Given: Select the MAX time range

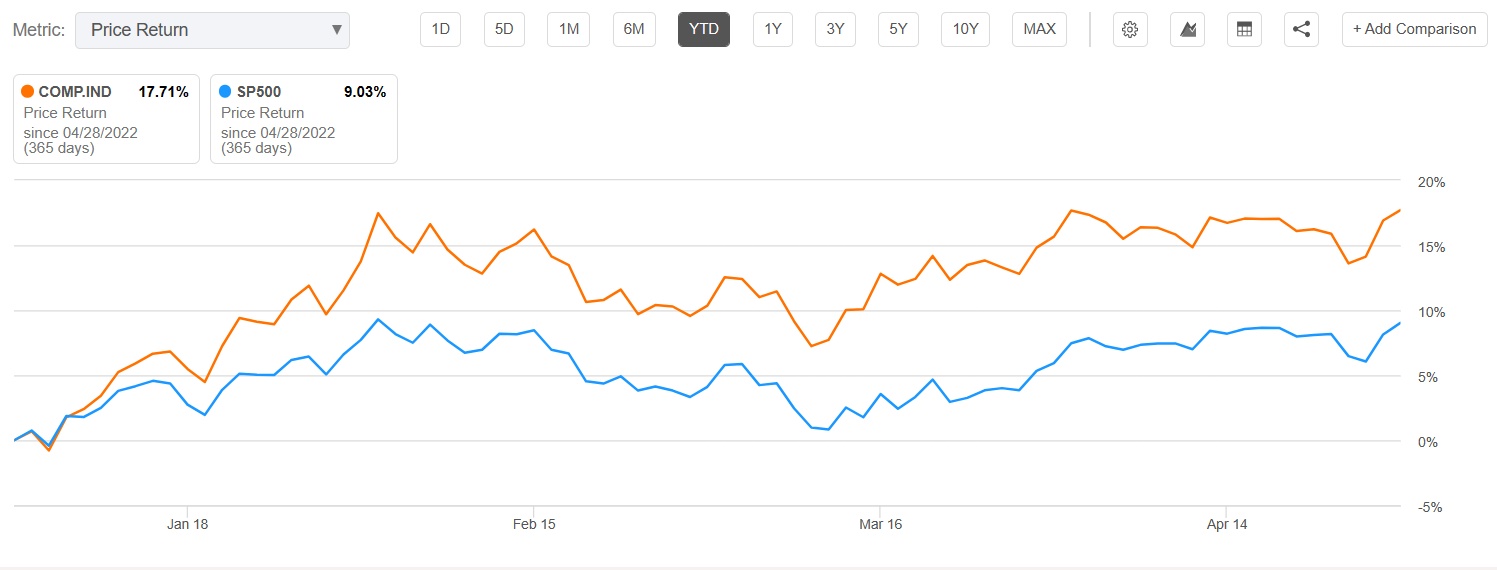Looking at the screenshot, I should click(x=1039, y=29).
